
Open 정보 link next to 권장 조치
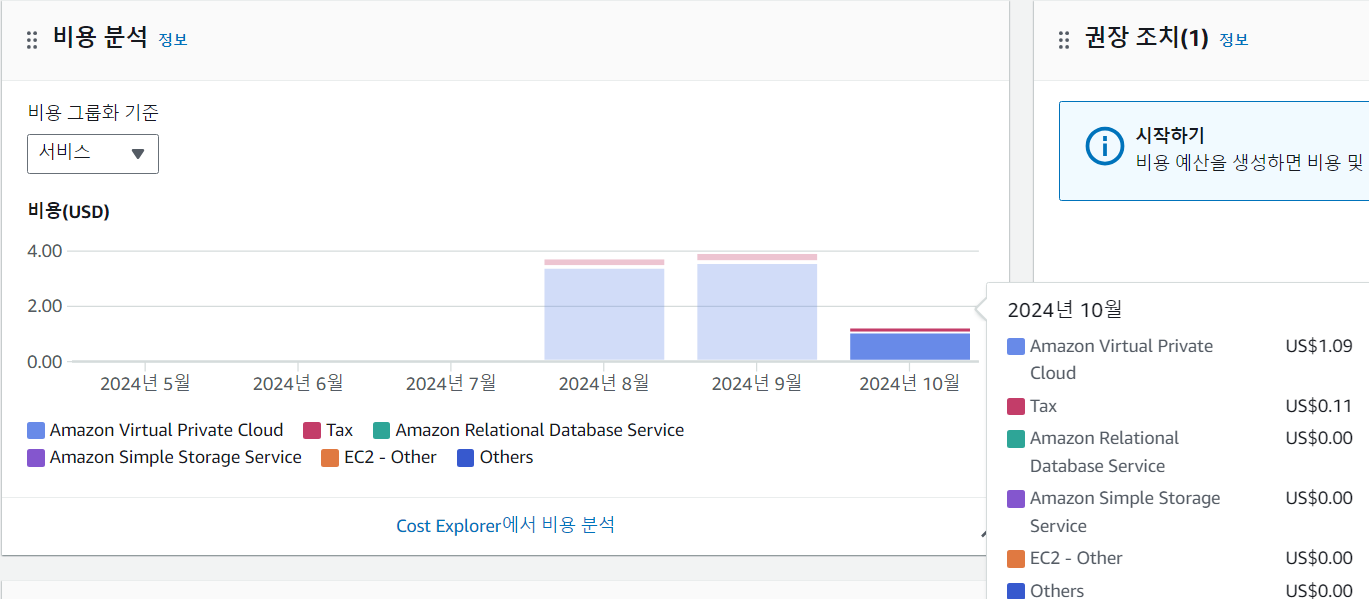[1233, 40]
